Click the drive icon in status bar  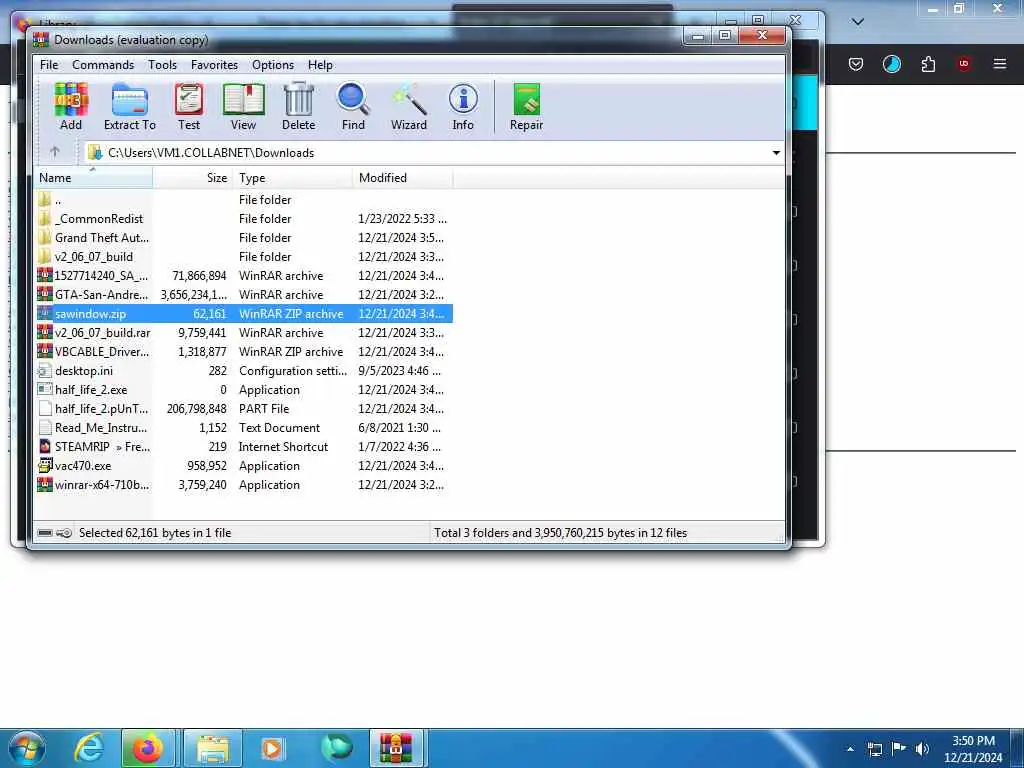(45, 533)
